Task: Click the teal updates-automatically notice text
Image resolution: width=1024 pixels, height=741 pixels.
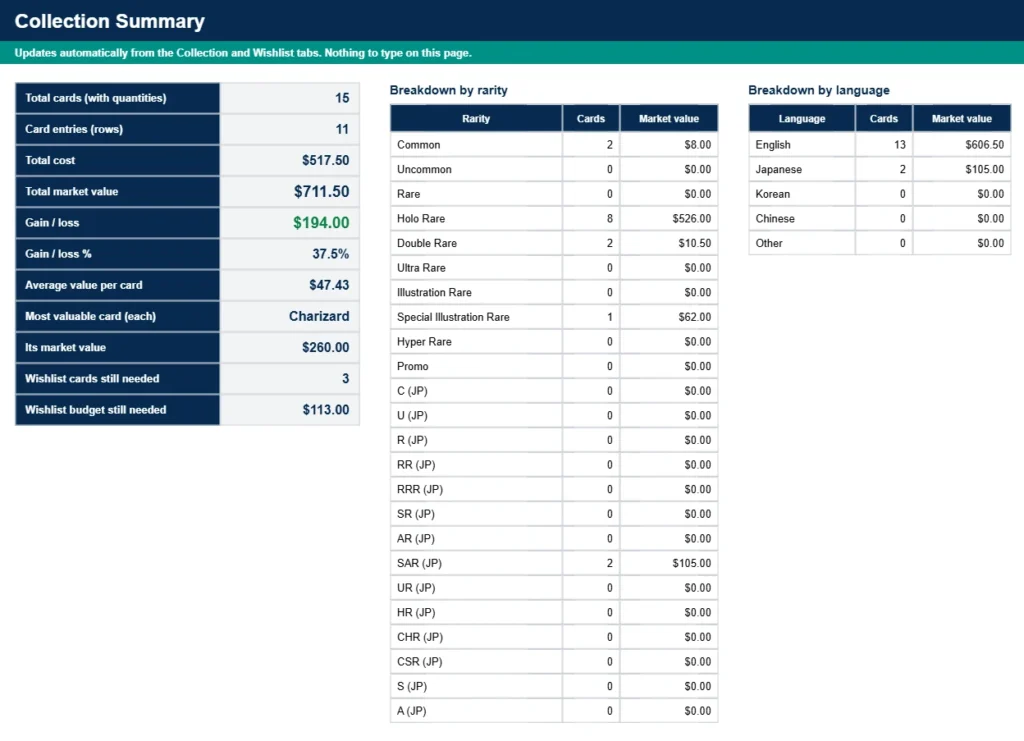Action: click(243, 53)
